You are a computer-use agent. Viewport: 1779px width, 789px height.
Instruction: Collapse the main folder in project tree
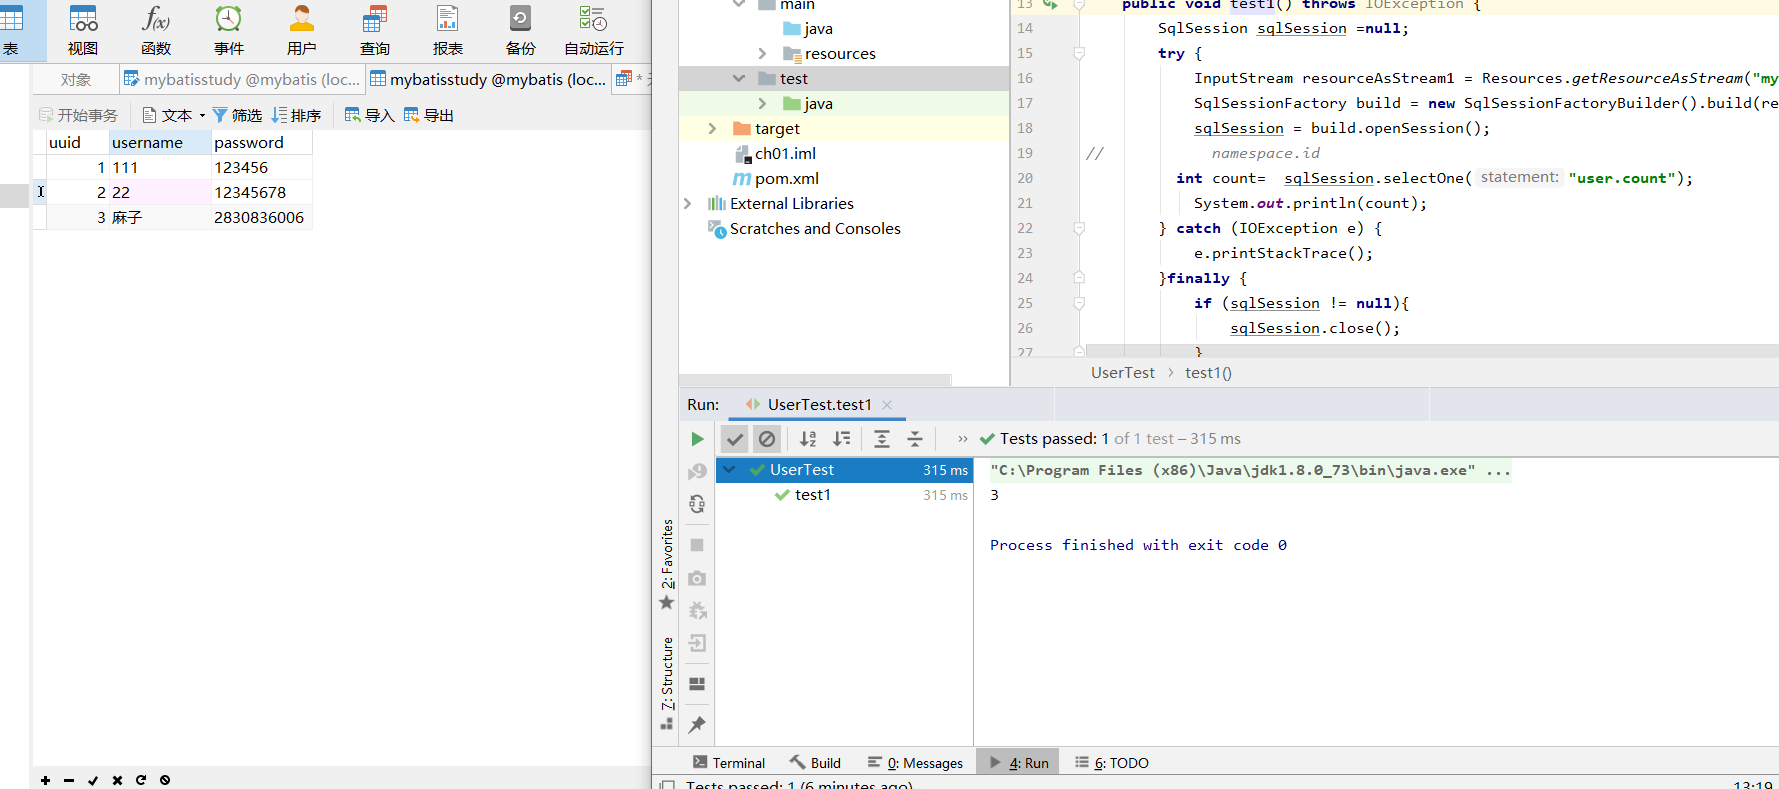coord(739,4)
